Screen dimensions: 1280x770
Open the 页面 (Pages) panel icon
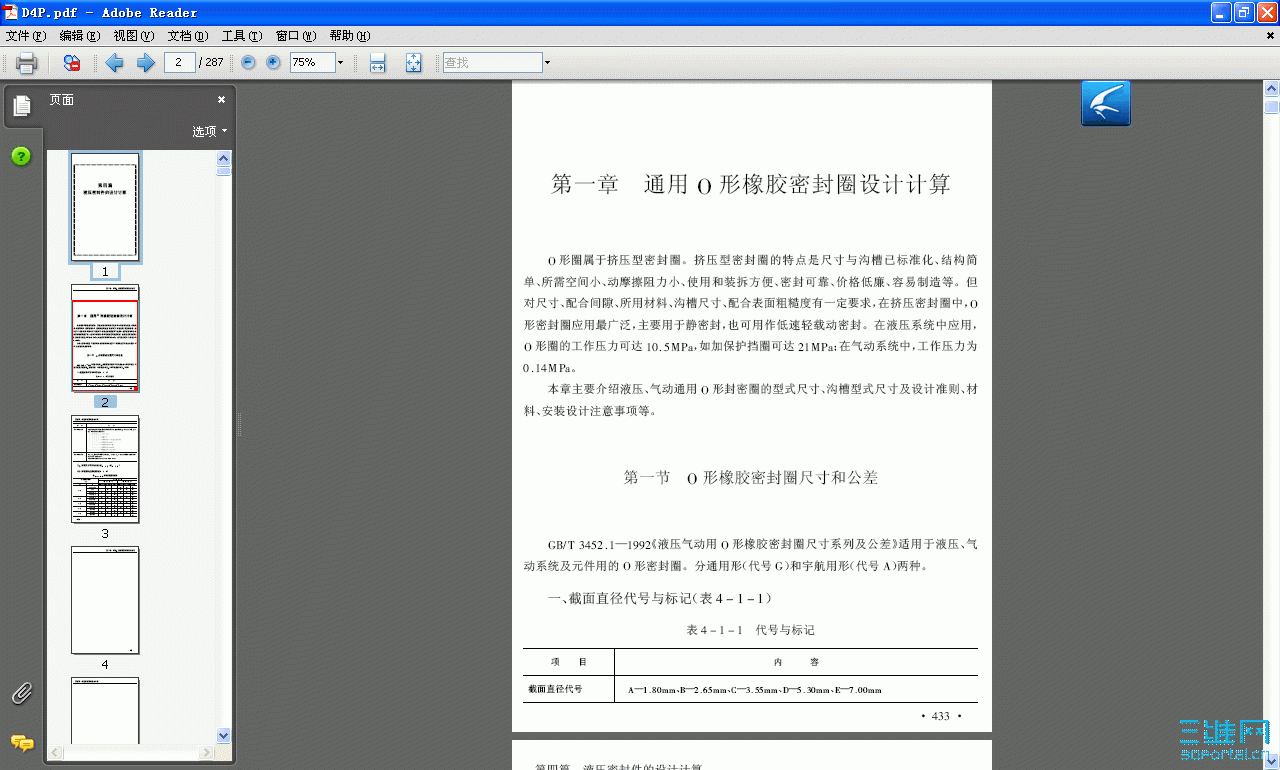click(x=22, y=105)
